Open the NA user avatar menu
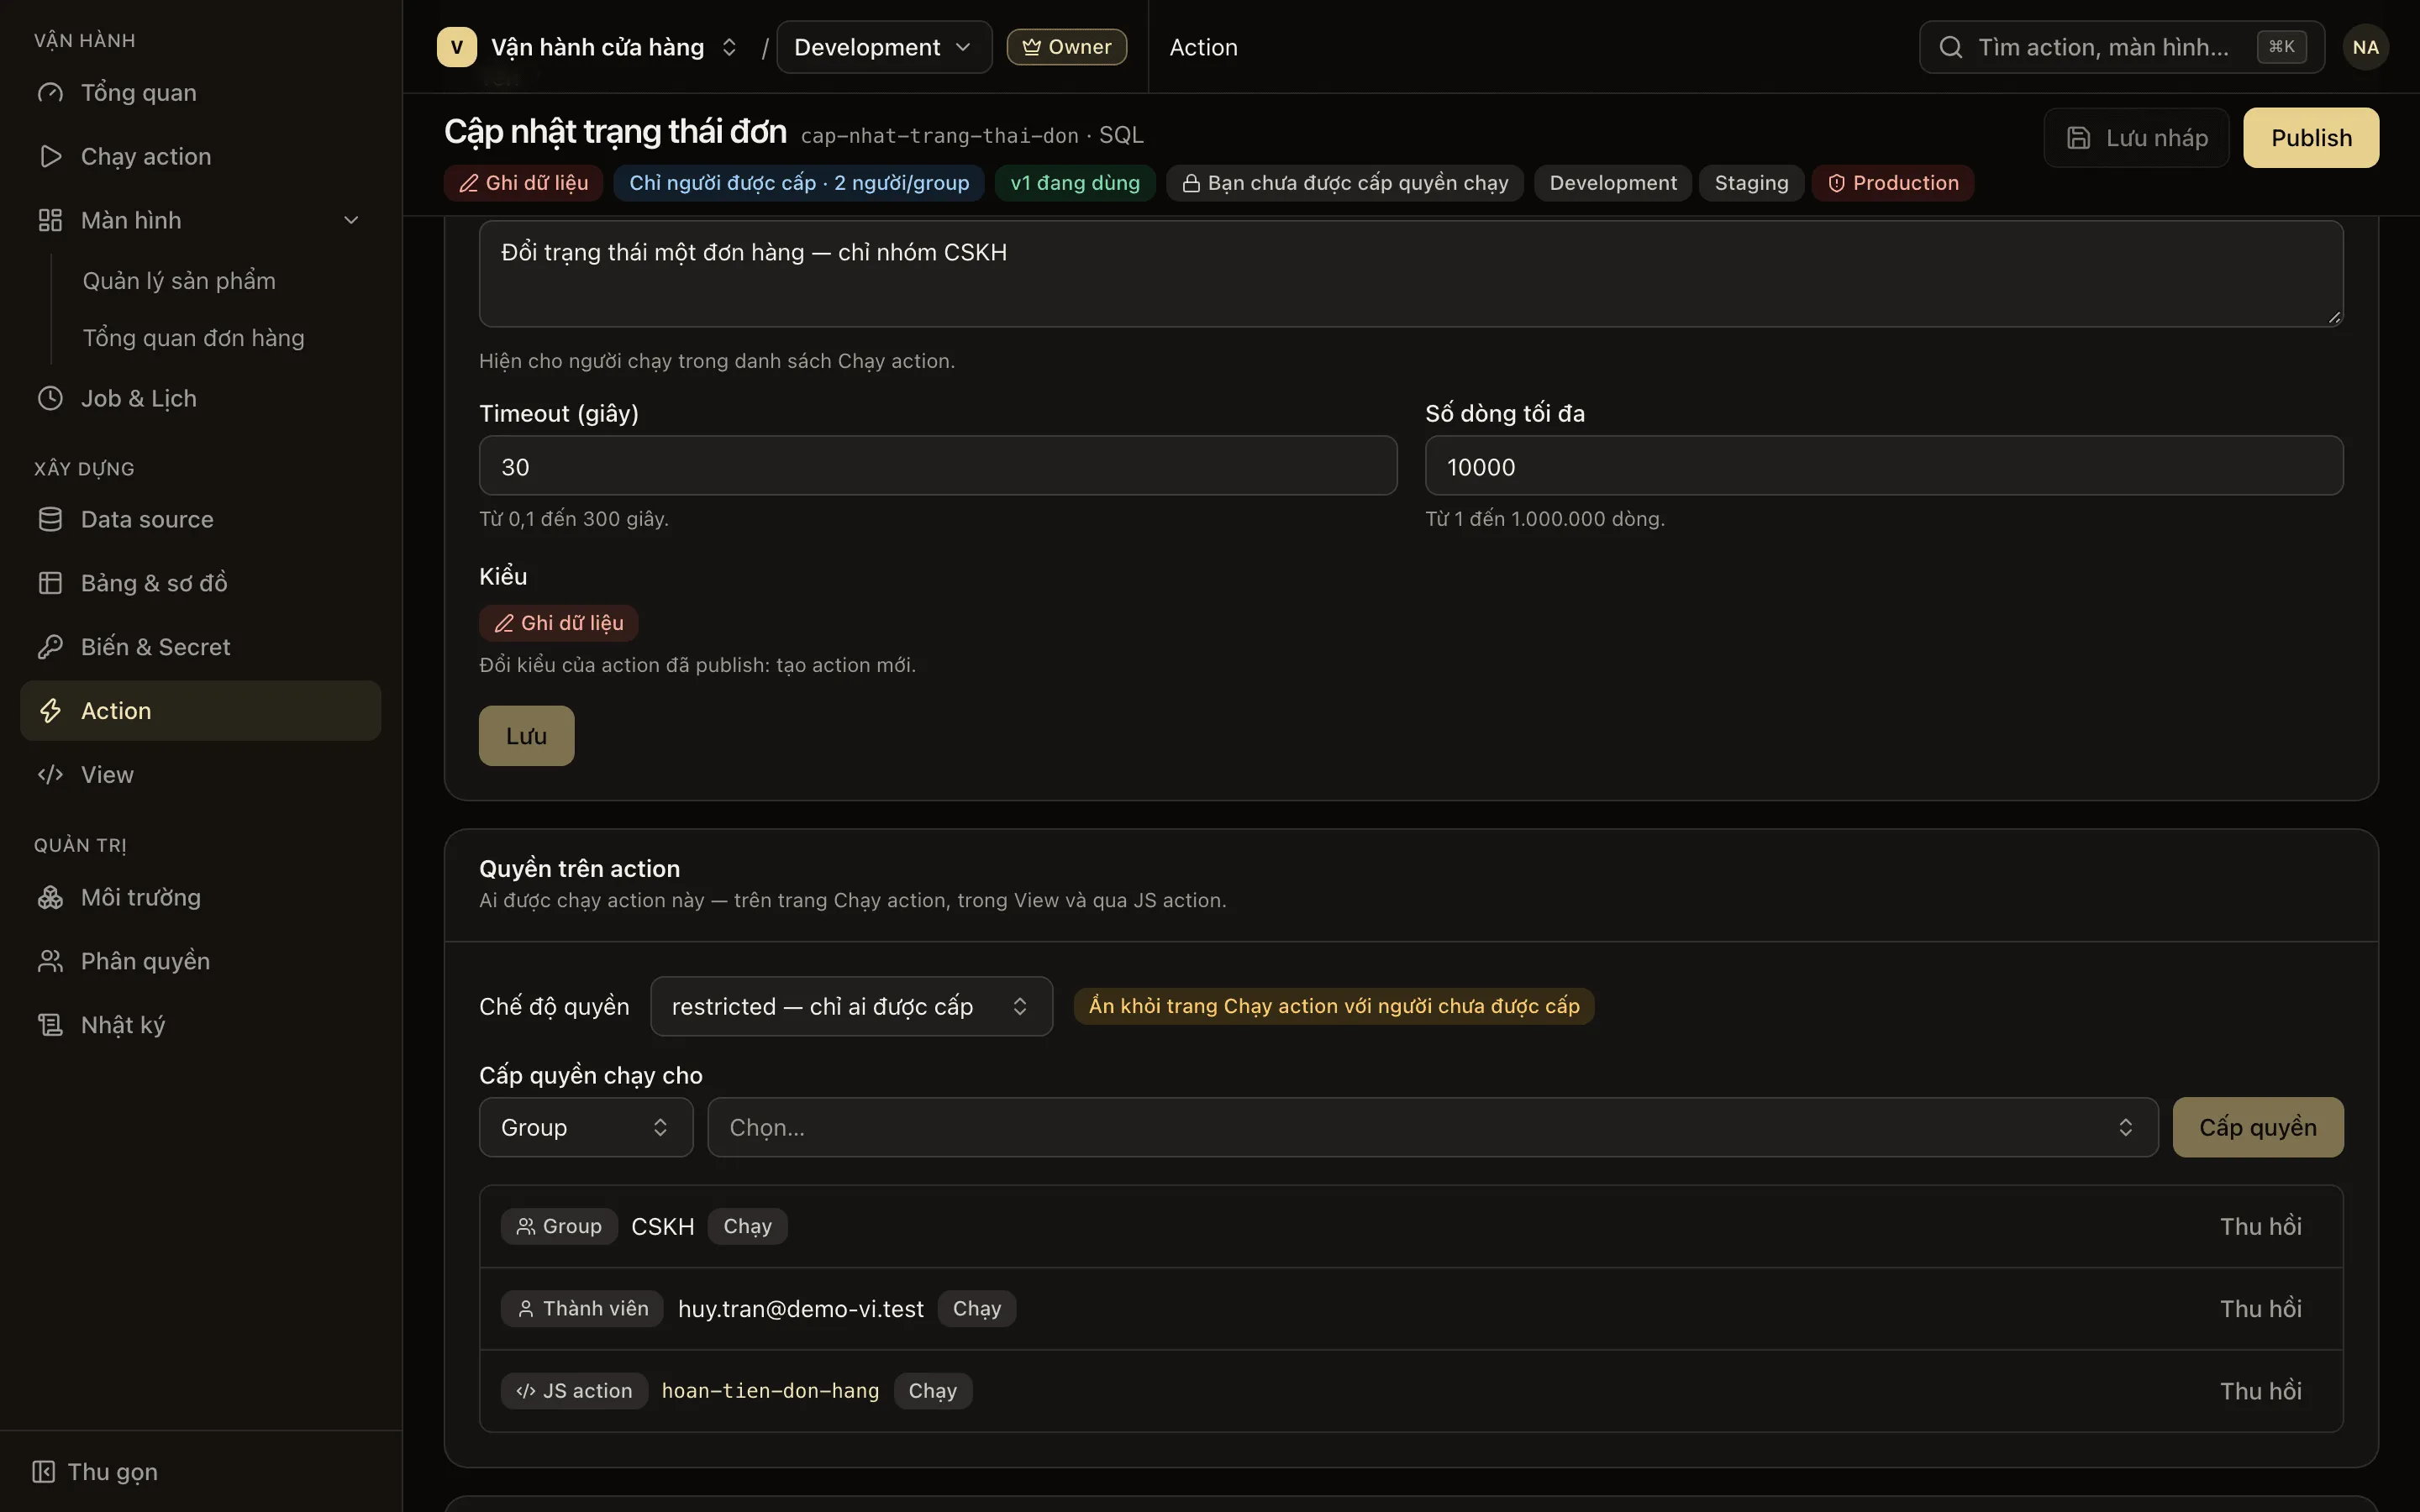2420x1512 pixels. click(2365, 47)
